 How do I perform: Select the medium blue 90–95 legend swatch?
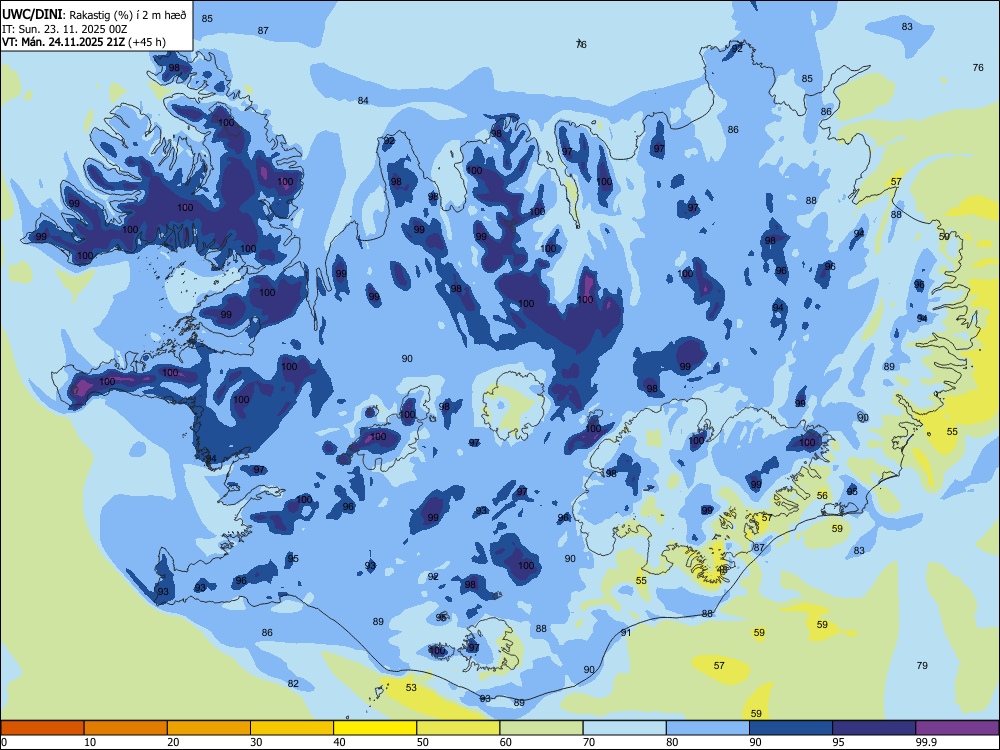[x=791, y=728]
